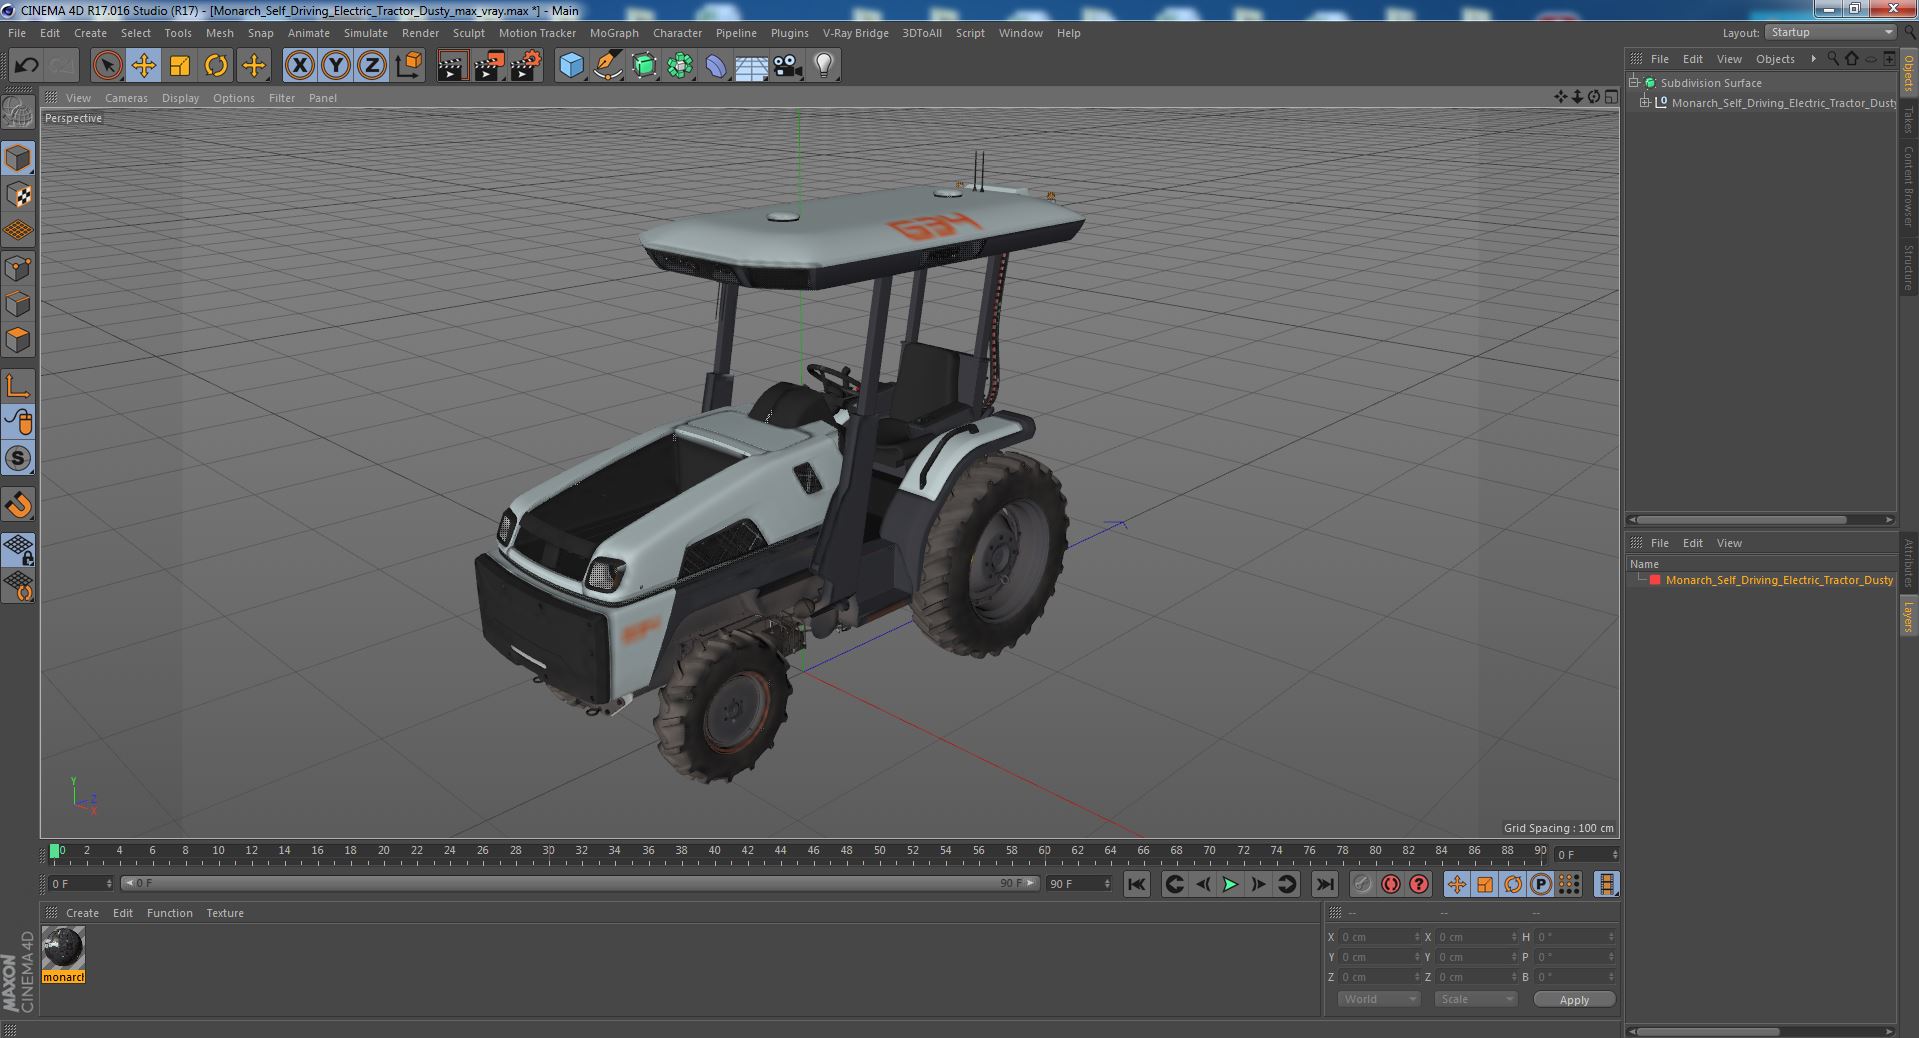Open the spline Pen tool

pyautogui.click(x=607, y=66)
